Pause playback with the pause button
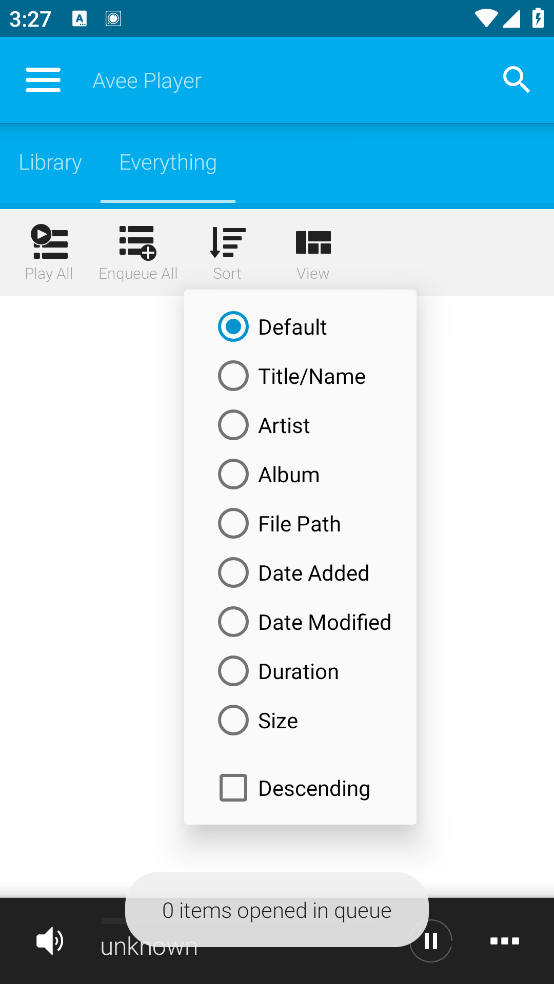 pos(431,941)
